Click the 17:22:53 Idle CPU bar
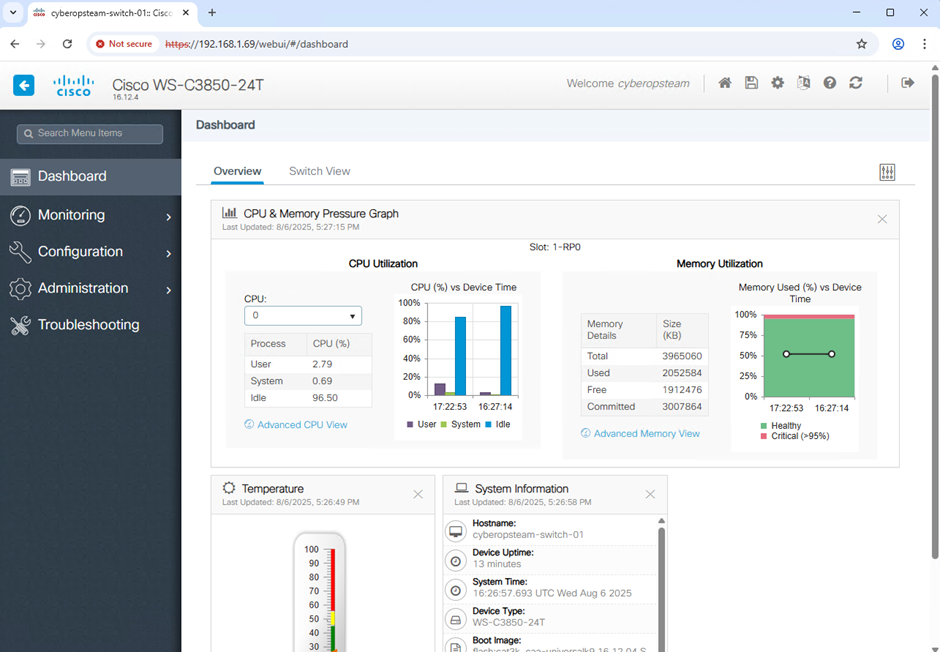 460,356
